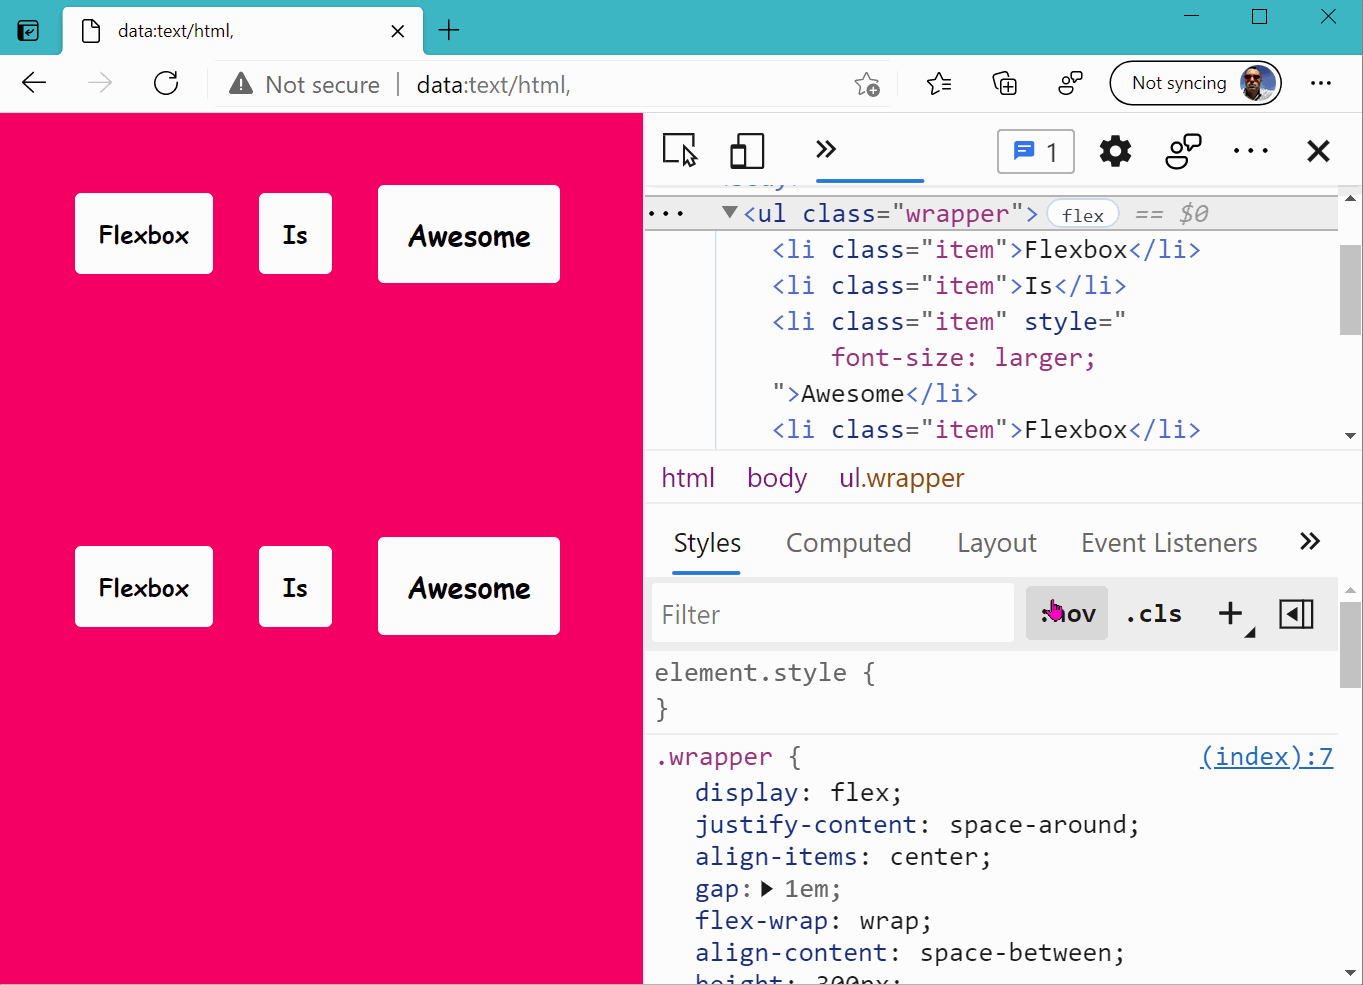Screen dimensions: 1363x985
Task: Open the customize DevTools ellipsis menu
Action: pyautogui.click(x=1250, y=152)
